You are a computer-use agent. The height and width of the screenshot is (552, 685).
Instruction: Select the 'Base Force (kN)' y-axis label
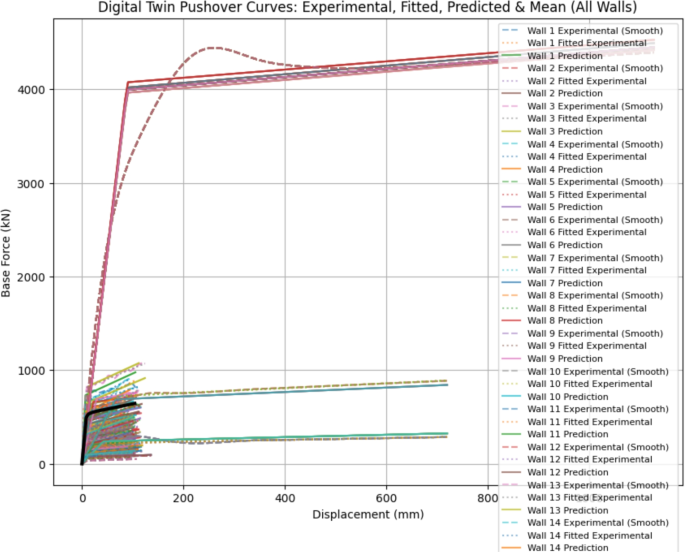click(x=6, y=253)
